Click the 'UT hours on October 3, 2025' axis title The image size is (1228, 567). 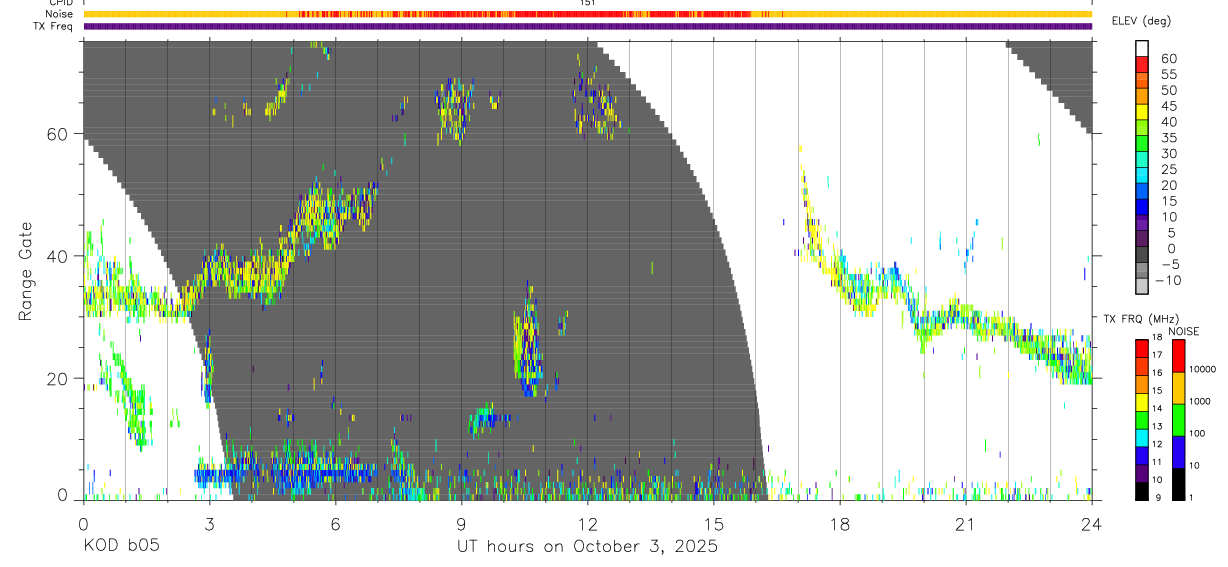point(587,547)
